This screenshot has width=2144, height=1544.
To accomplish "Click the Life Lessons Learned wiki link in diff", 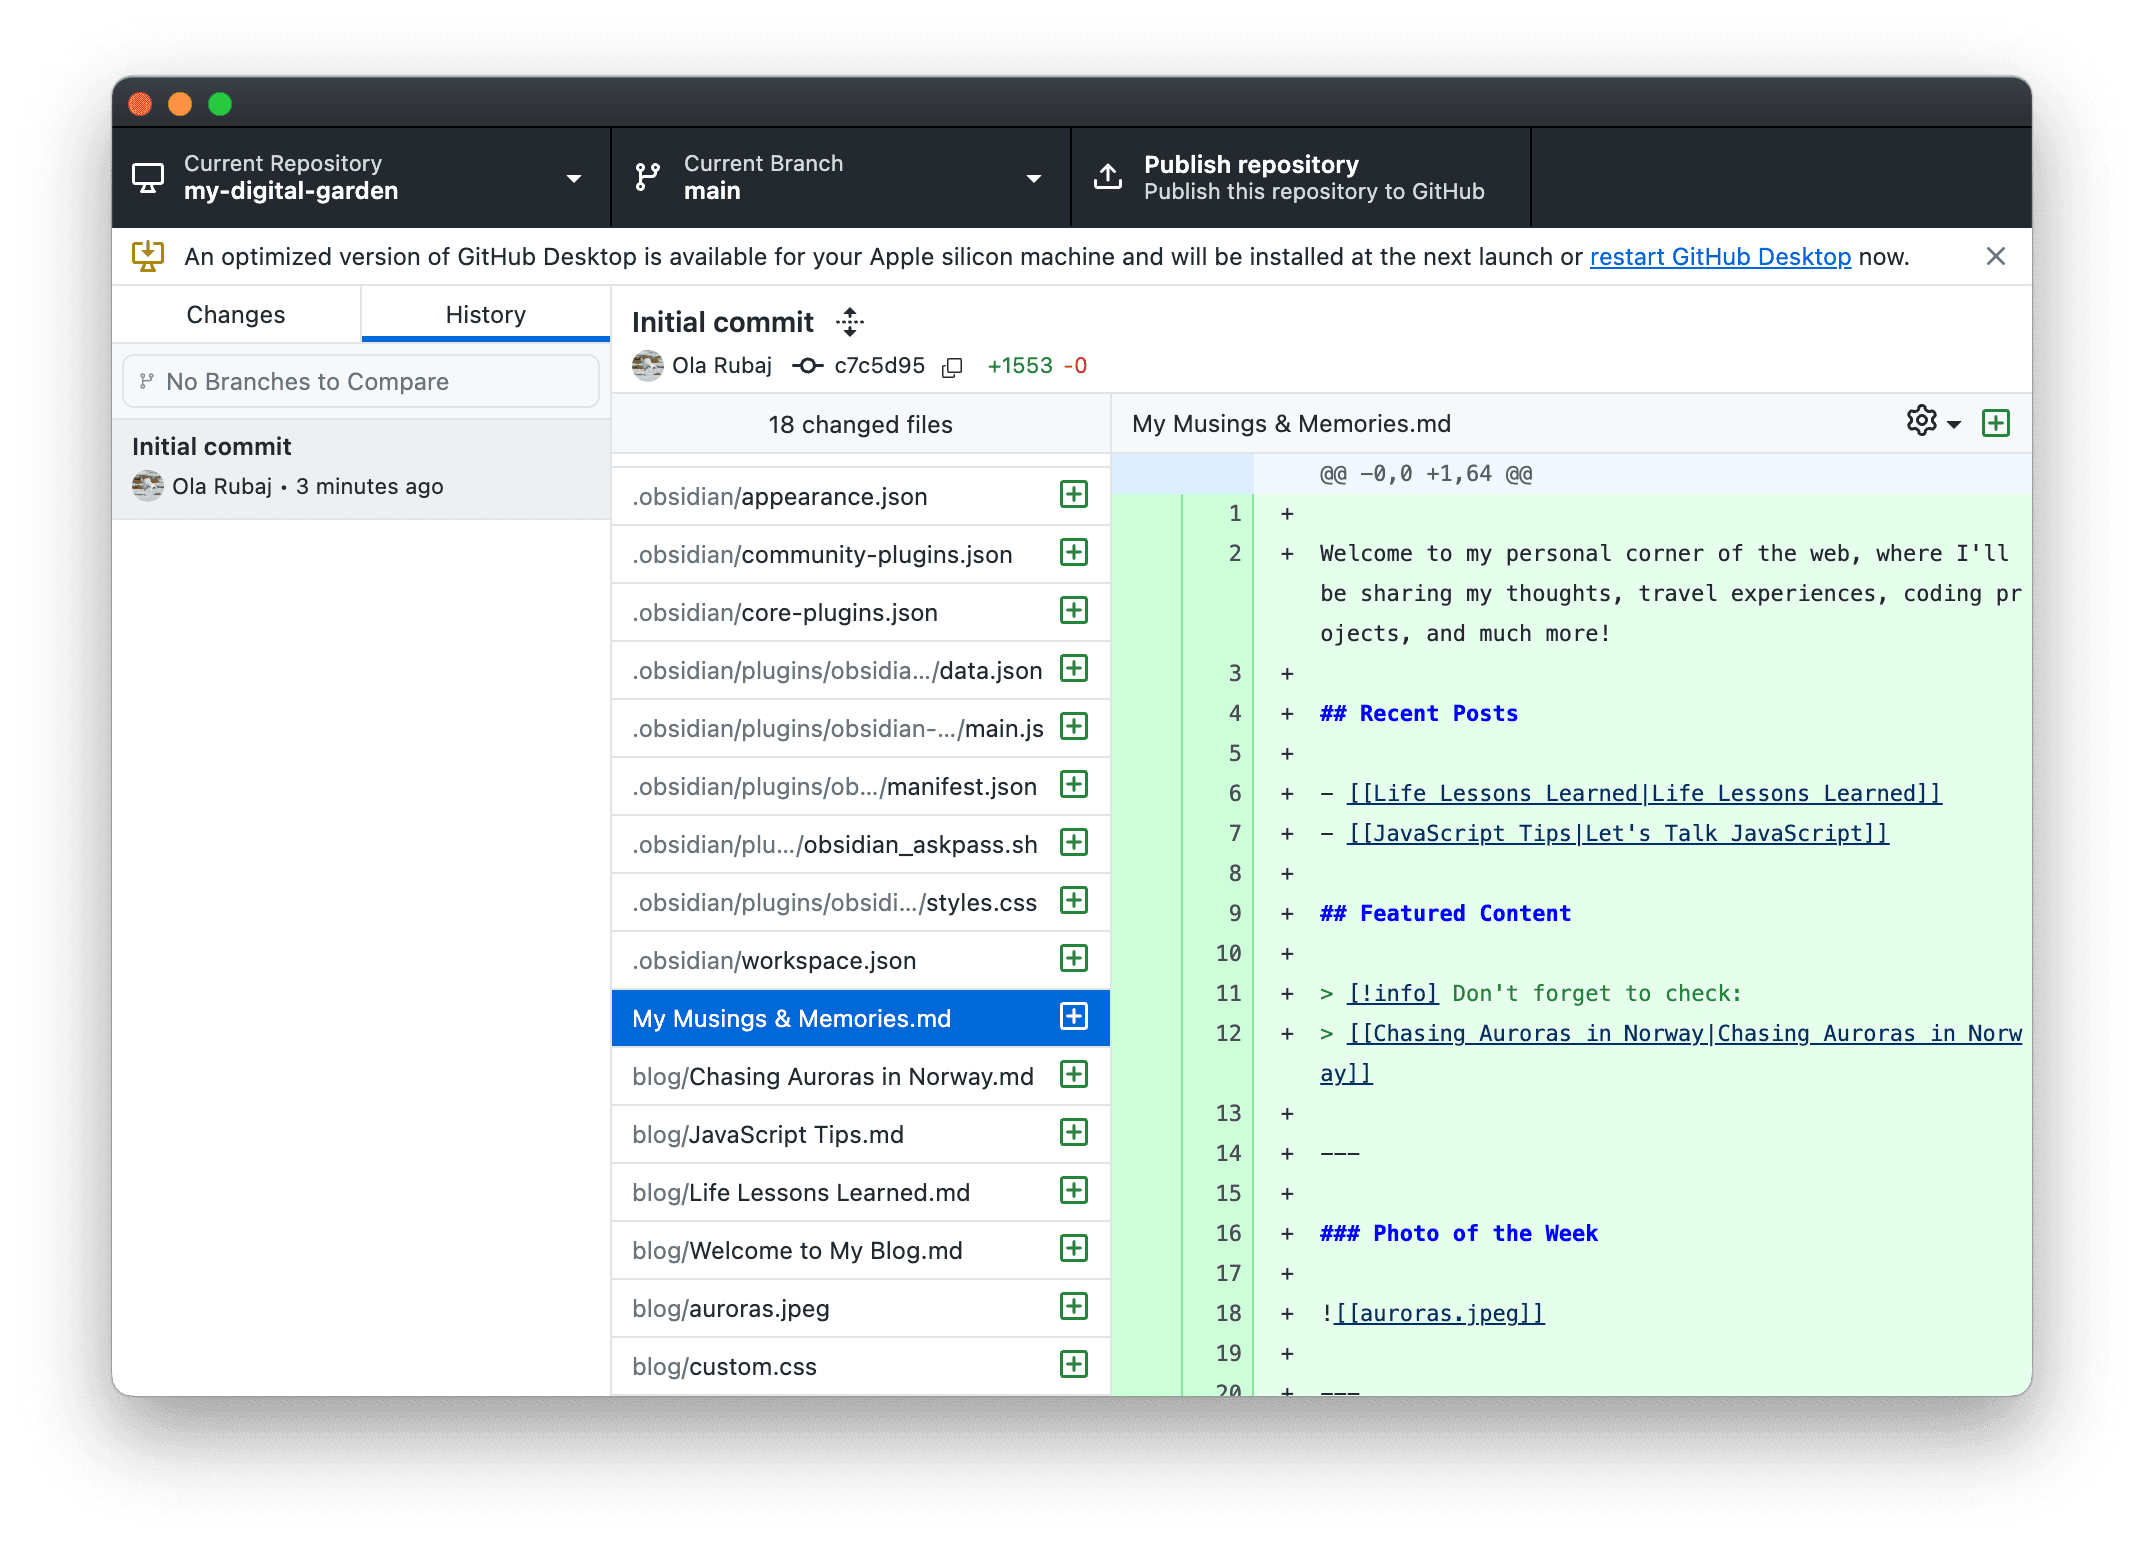I will click(1645, 794).
